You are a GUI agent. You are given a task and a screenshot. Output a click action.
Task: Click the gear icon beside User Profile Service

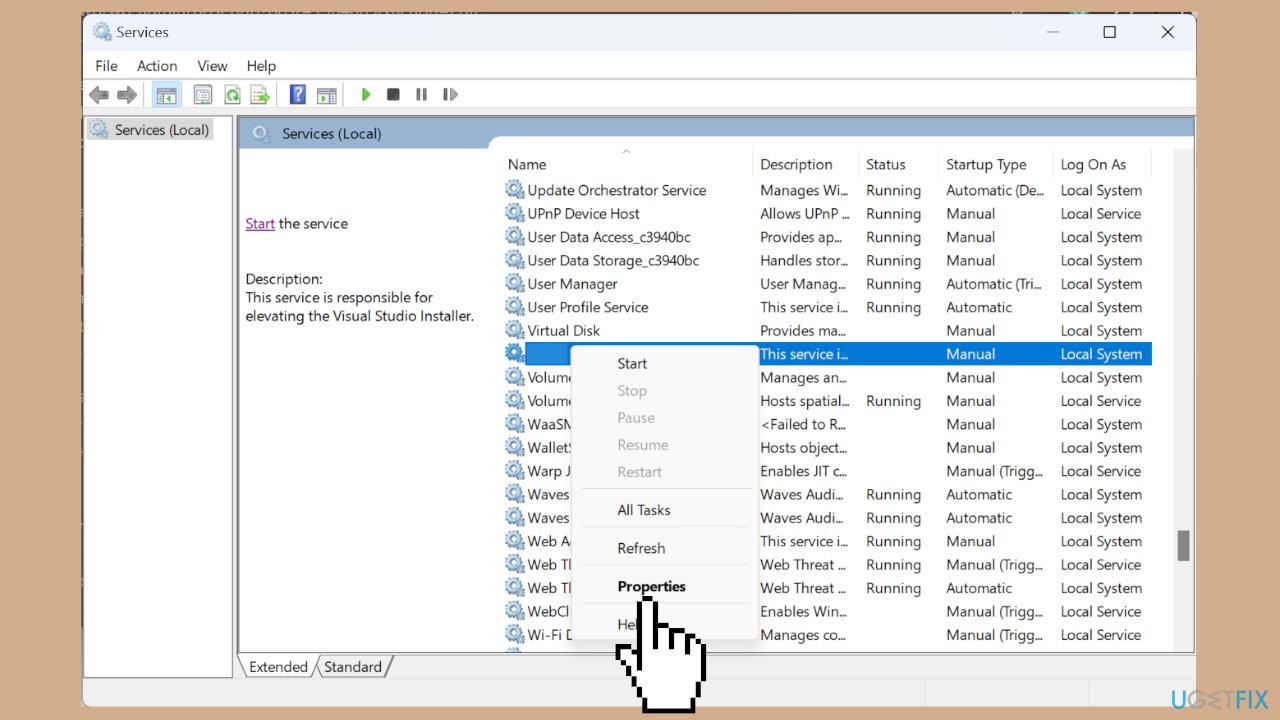point(514,307)
